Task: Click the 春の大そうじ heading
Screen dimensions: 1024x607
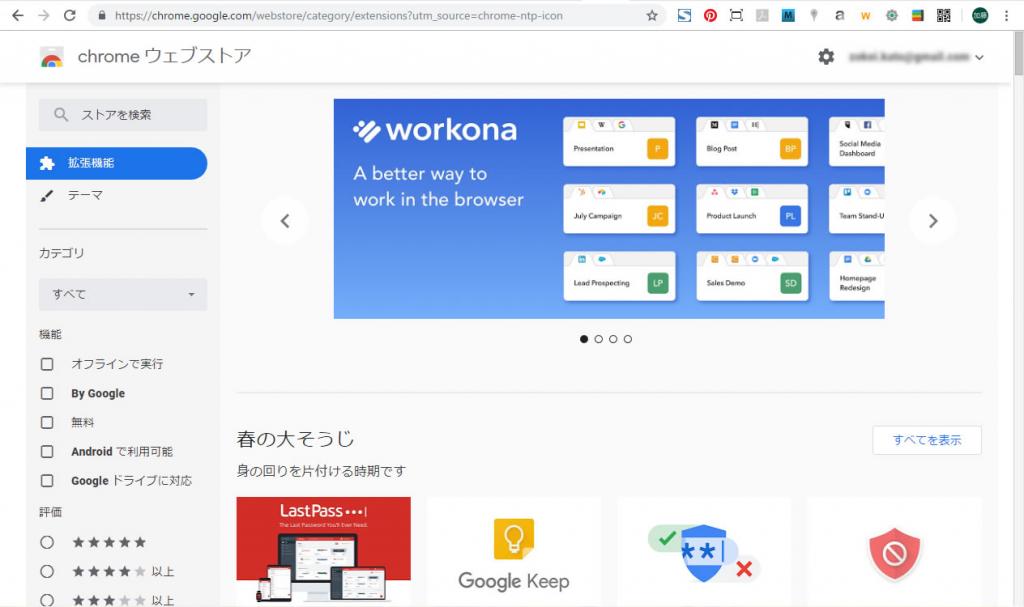Action: point(295,438)
